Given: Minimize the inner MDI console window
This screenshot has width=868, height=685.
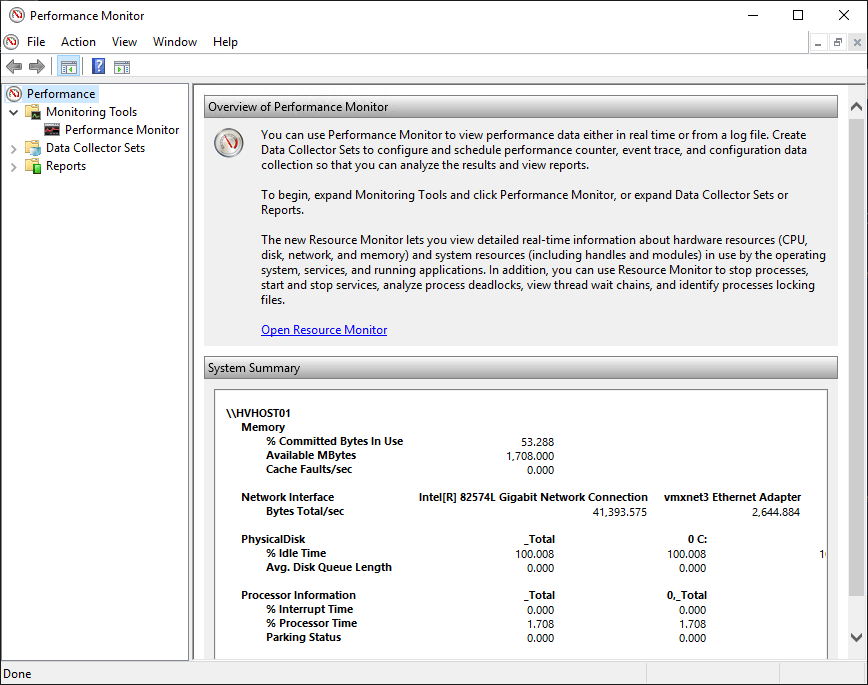Looking at the screenshot, I should [818, 43].
